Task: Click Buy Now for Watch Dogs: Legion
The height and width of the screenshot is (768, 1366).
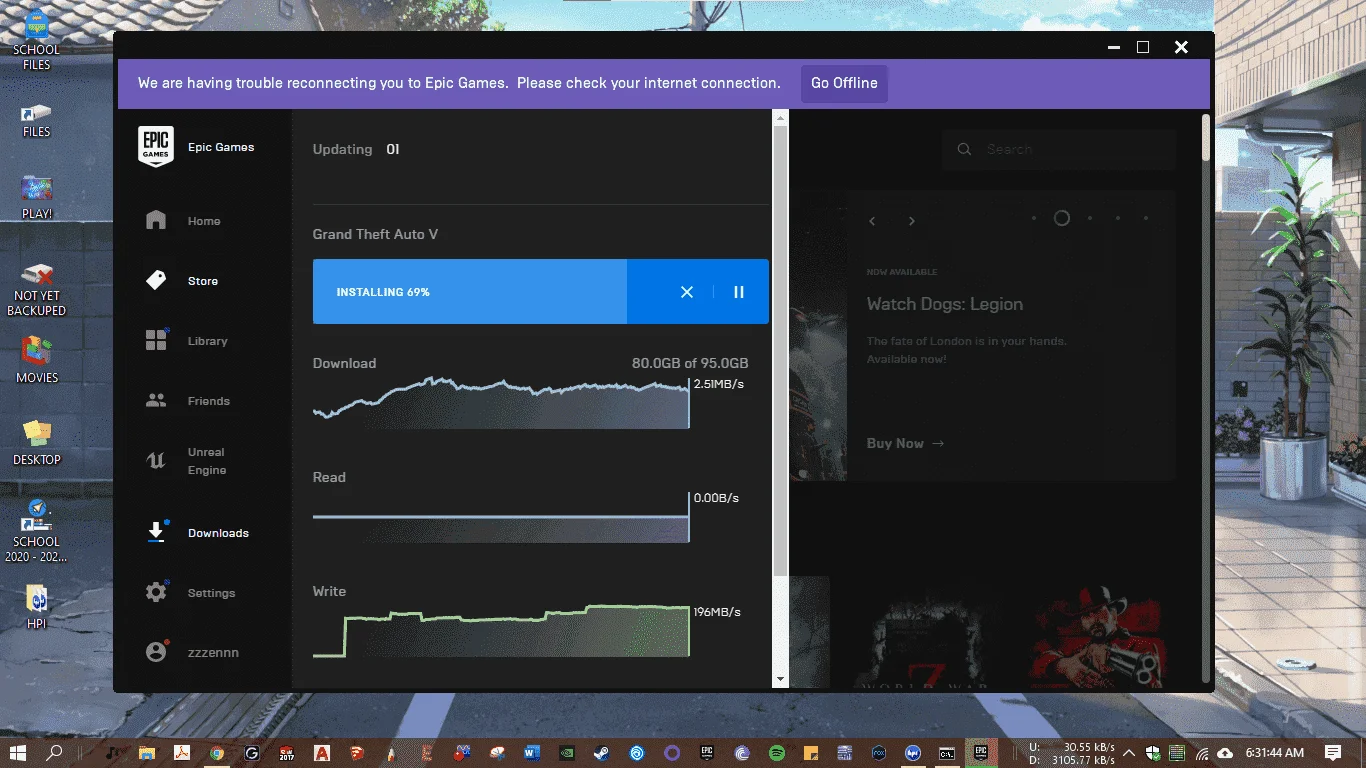Action: click(905, 443)
